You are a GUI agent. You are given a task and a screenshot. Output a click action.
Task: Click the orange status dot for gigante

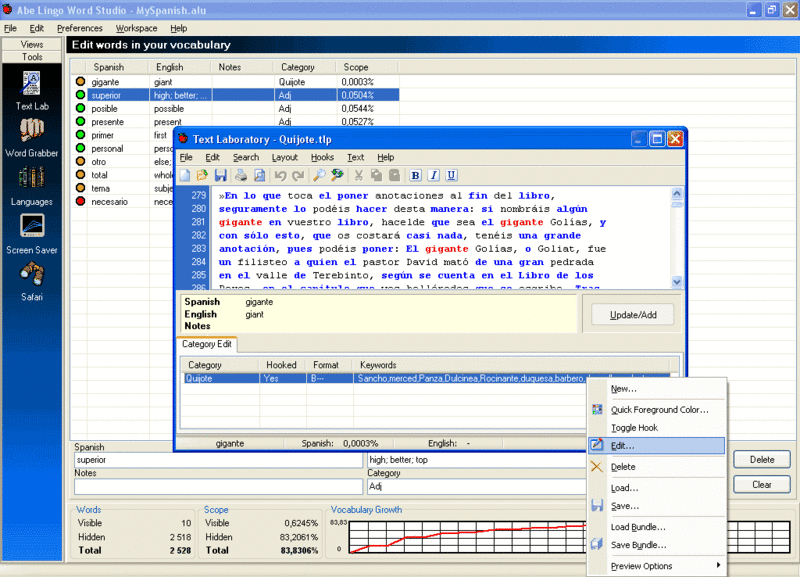(80, 82)
